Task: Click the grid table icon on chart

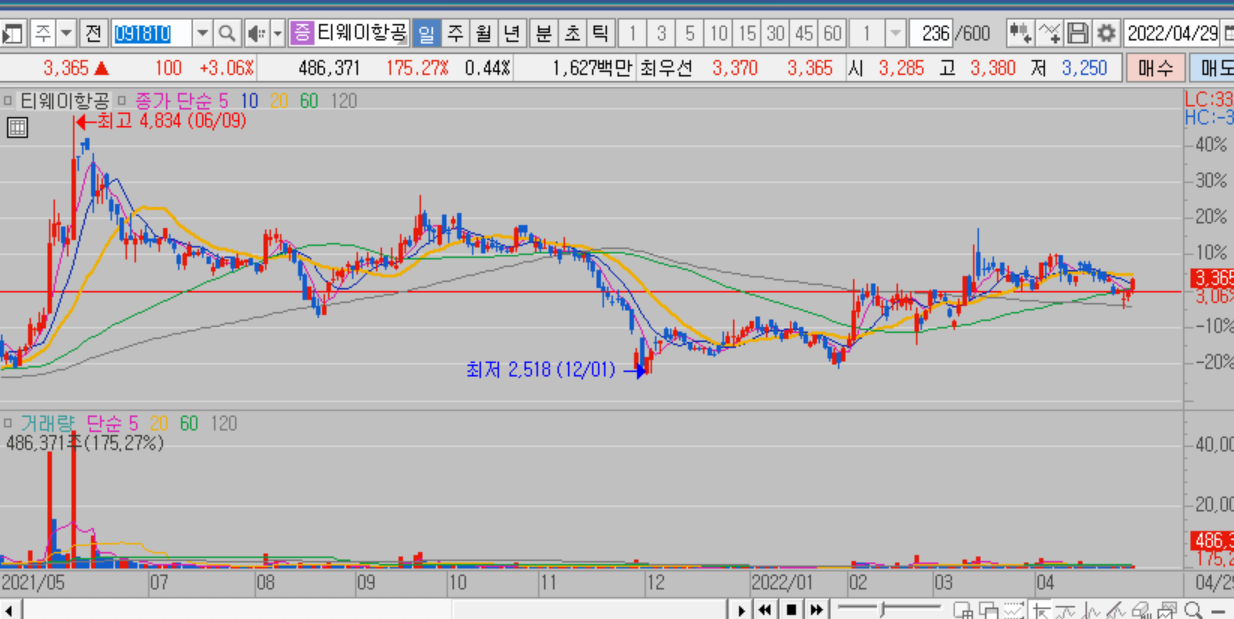Action: (x=17, y=127)
